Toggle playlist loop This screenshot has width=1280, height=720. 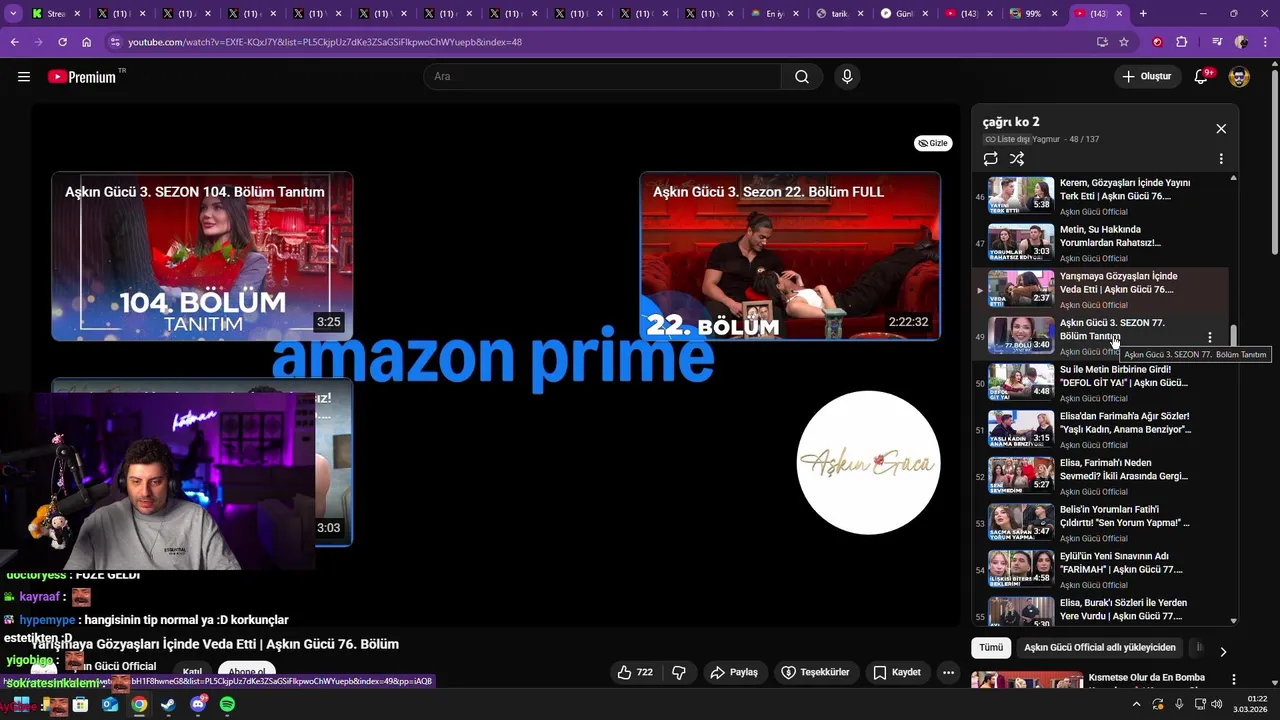(x=991, y=159)
